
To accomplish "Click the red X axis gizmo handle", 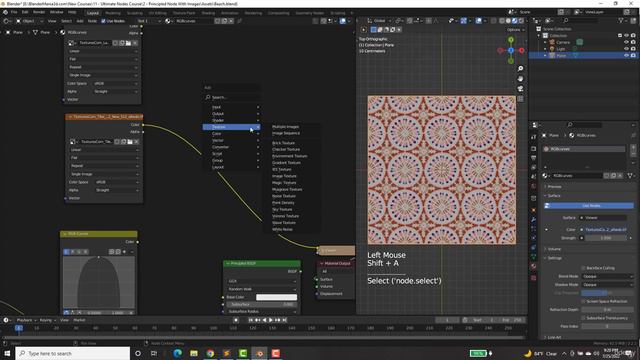I will tap(521, 50).
